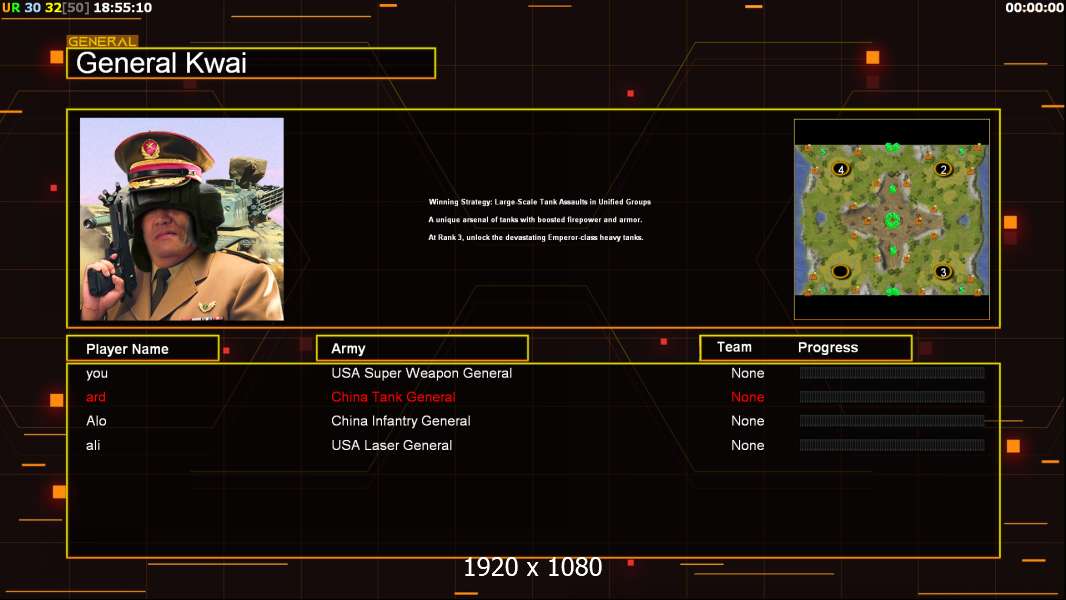Click 'China Infantry General' army entry
The width and height of the screenshot is (1066, 600).
[x=401, y=421]
